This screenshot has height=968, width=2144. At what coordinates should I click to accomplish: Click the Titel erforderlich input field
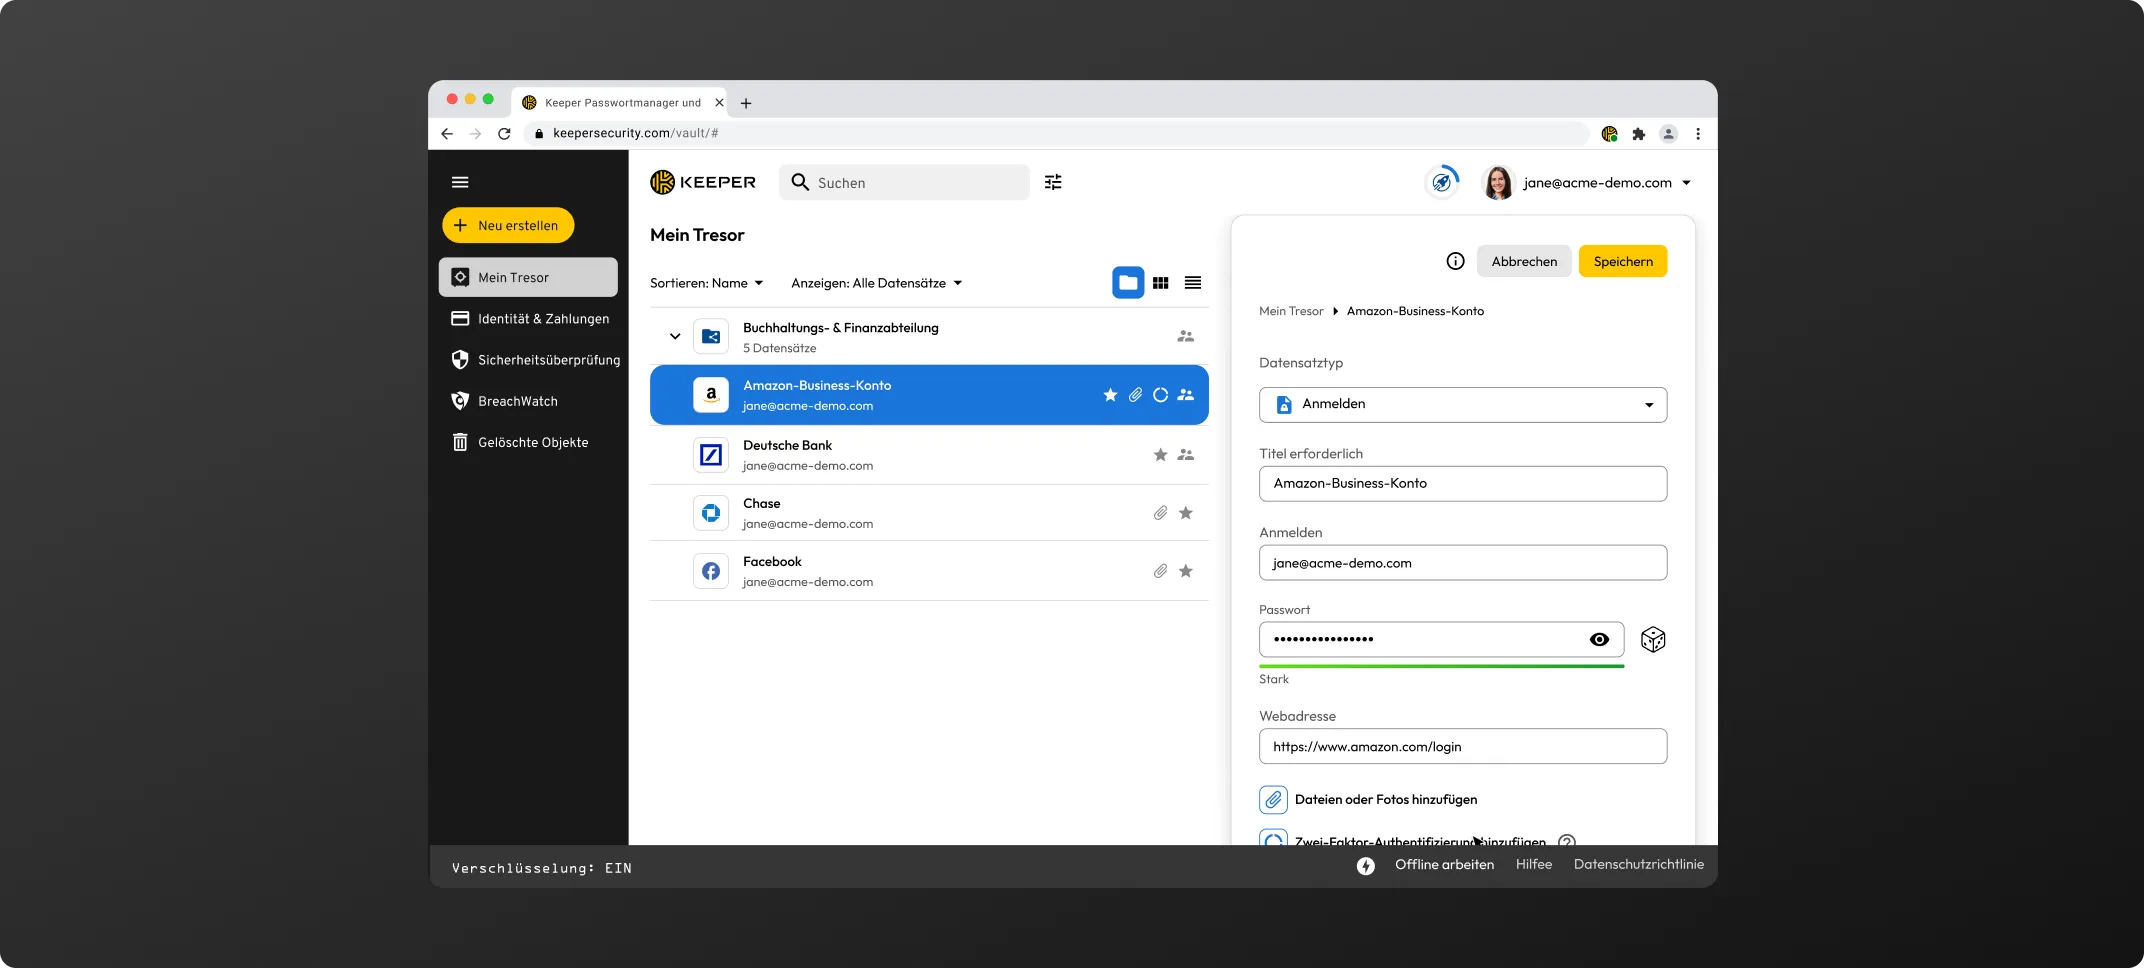1463,484
